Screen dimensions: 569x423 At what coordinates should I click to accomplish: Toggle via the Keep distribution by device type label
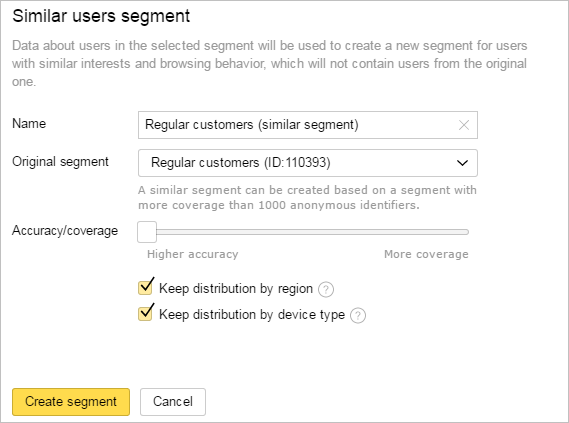pyautogui.click(x=252, y=315)
